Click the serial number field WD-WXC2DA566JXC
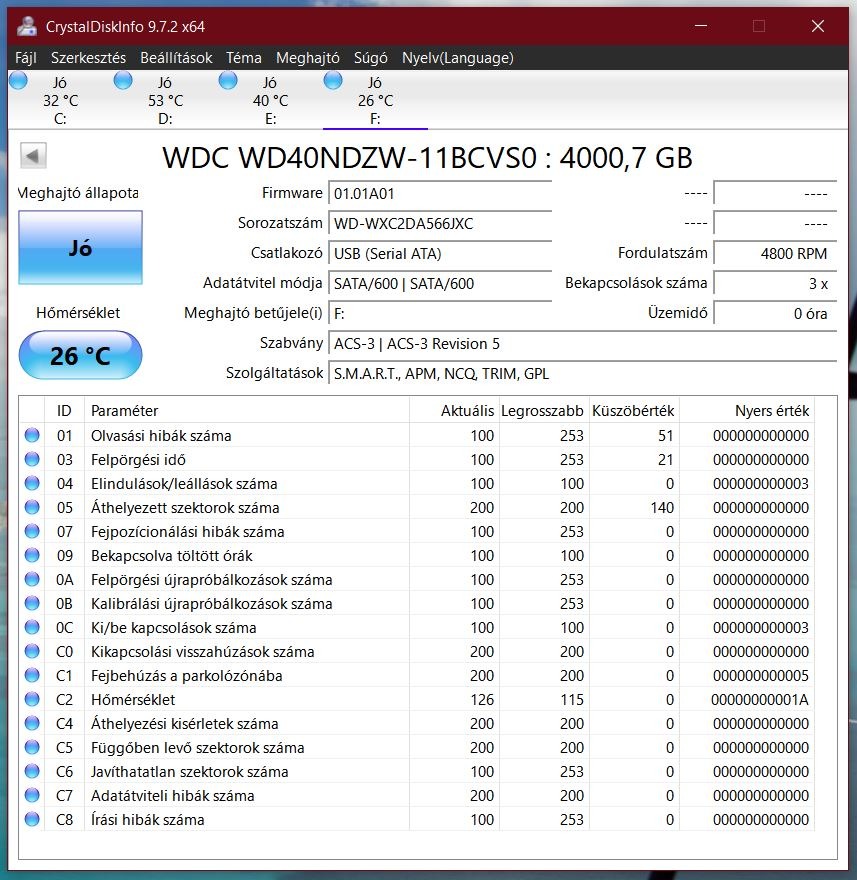 [x=440, y=223]
